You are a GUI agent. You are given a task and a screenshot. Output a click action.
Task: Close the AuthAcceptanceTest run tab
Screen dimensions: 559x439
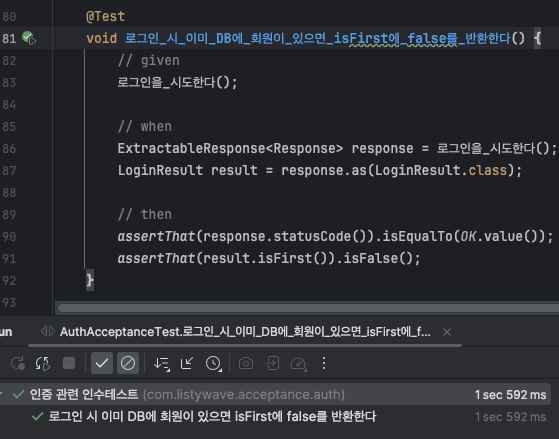(x=447, y=332)
